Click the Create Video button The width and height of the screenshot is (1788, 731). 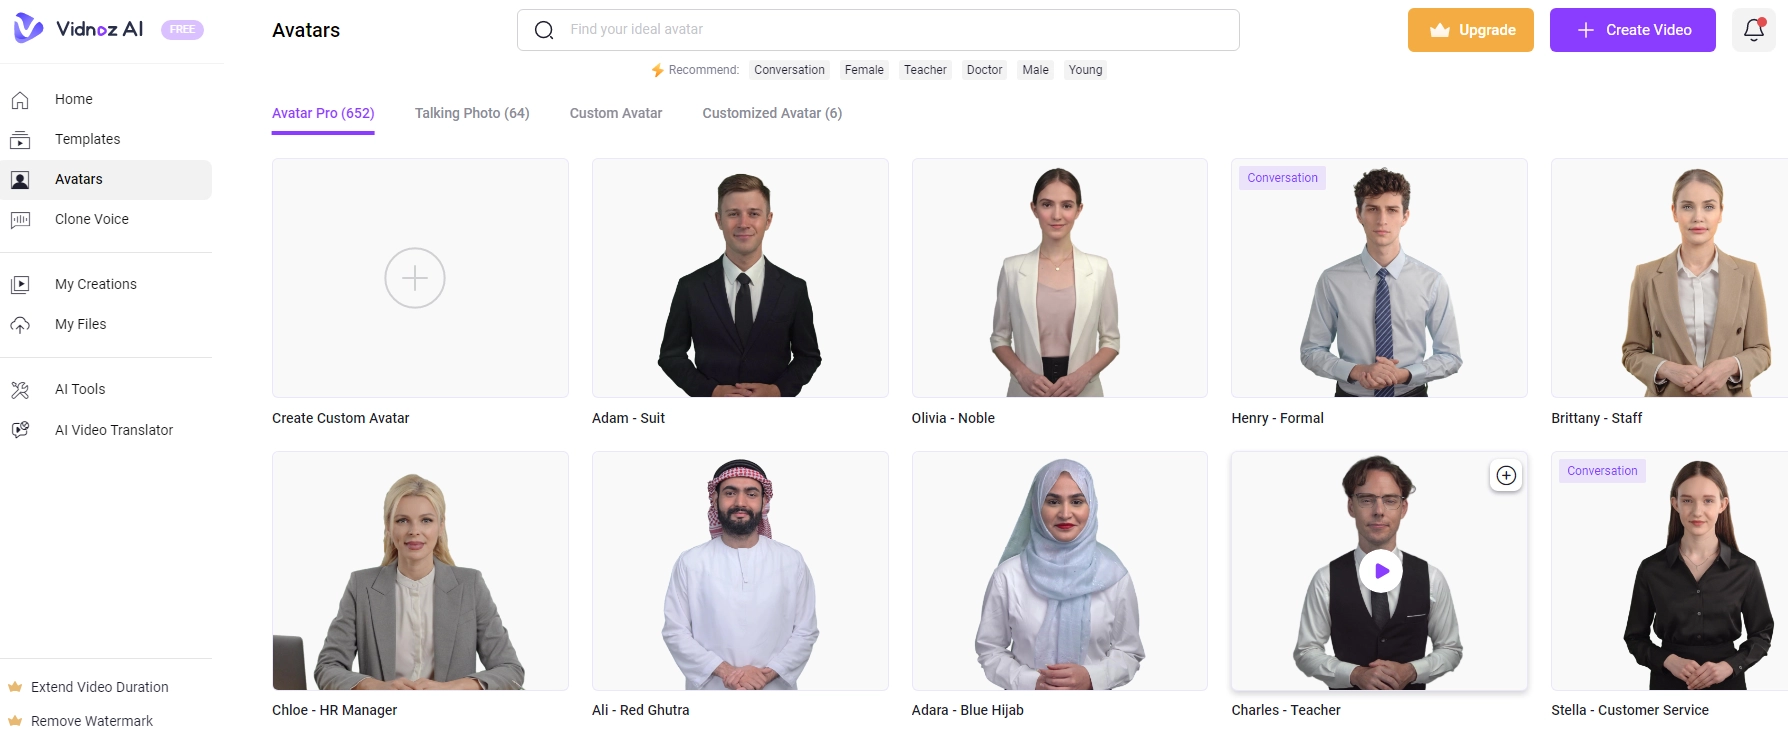[1632, 30]
